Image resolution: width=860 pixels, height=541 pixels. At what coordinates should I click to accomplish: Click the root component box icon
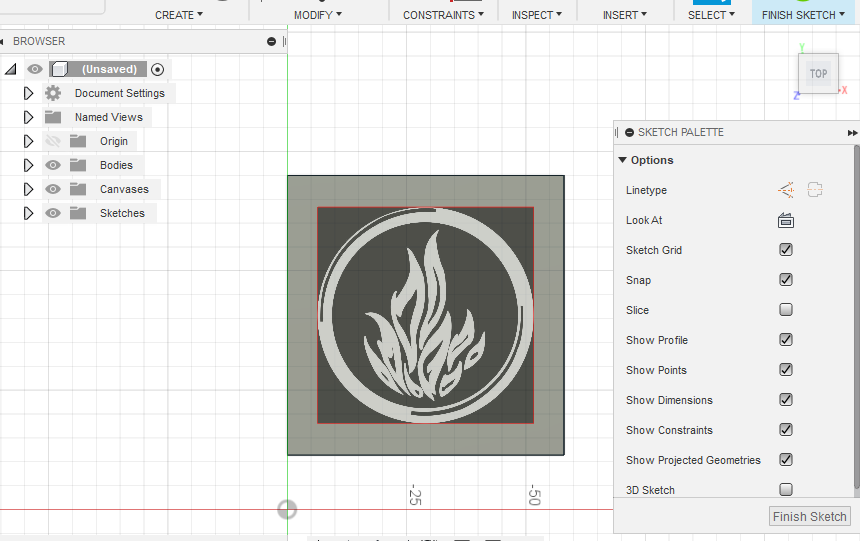coord(59,69)
